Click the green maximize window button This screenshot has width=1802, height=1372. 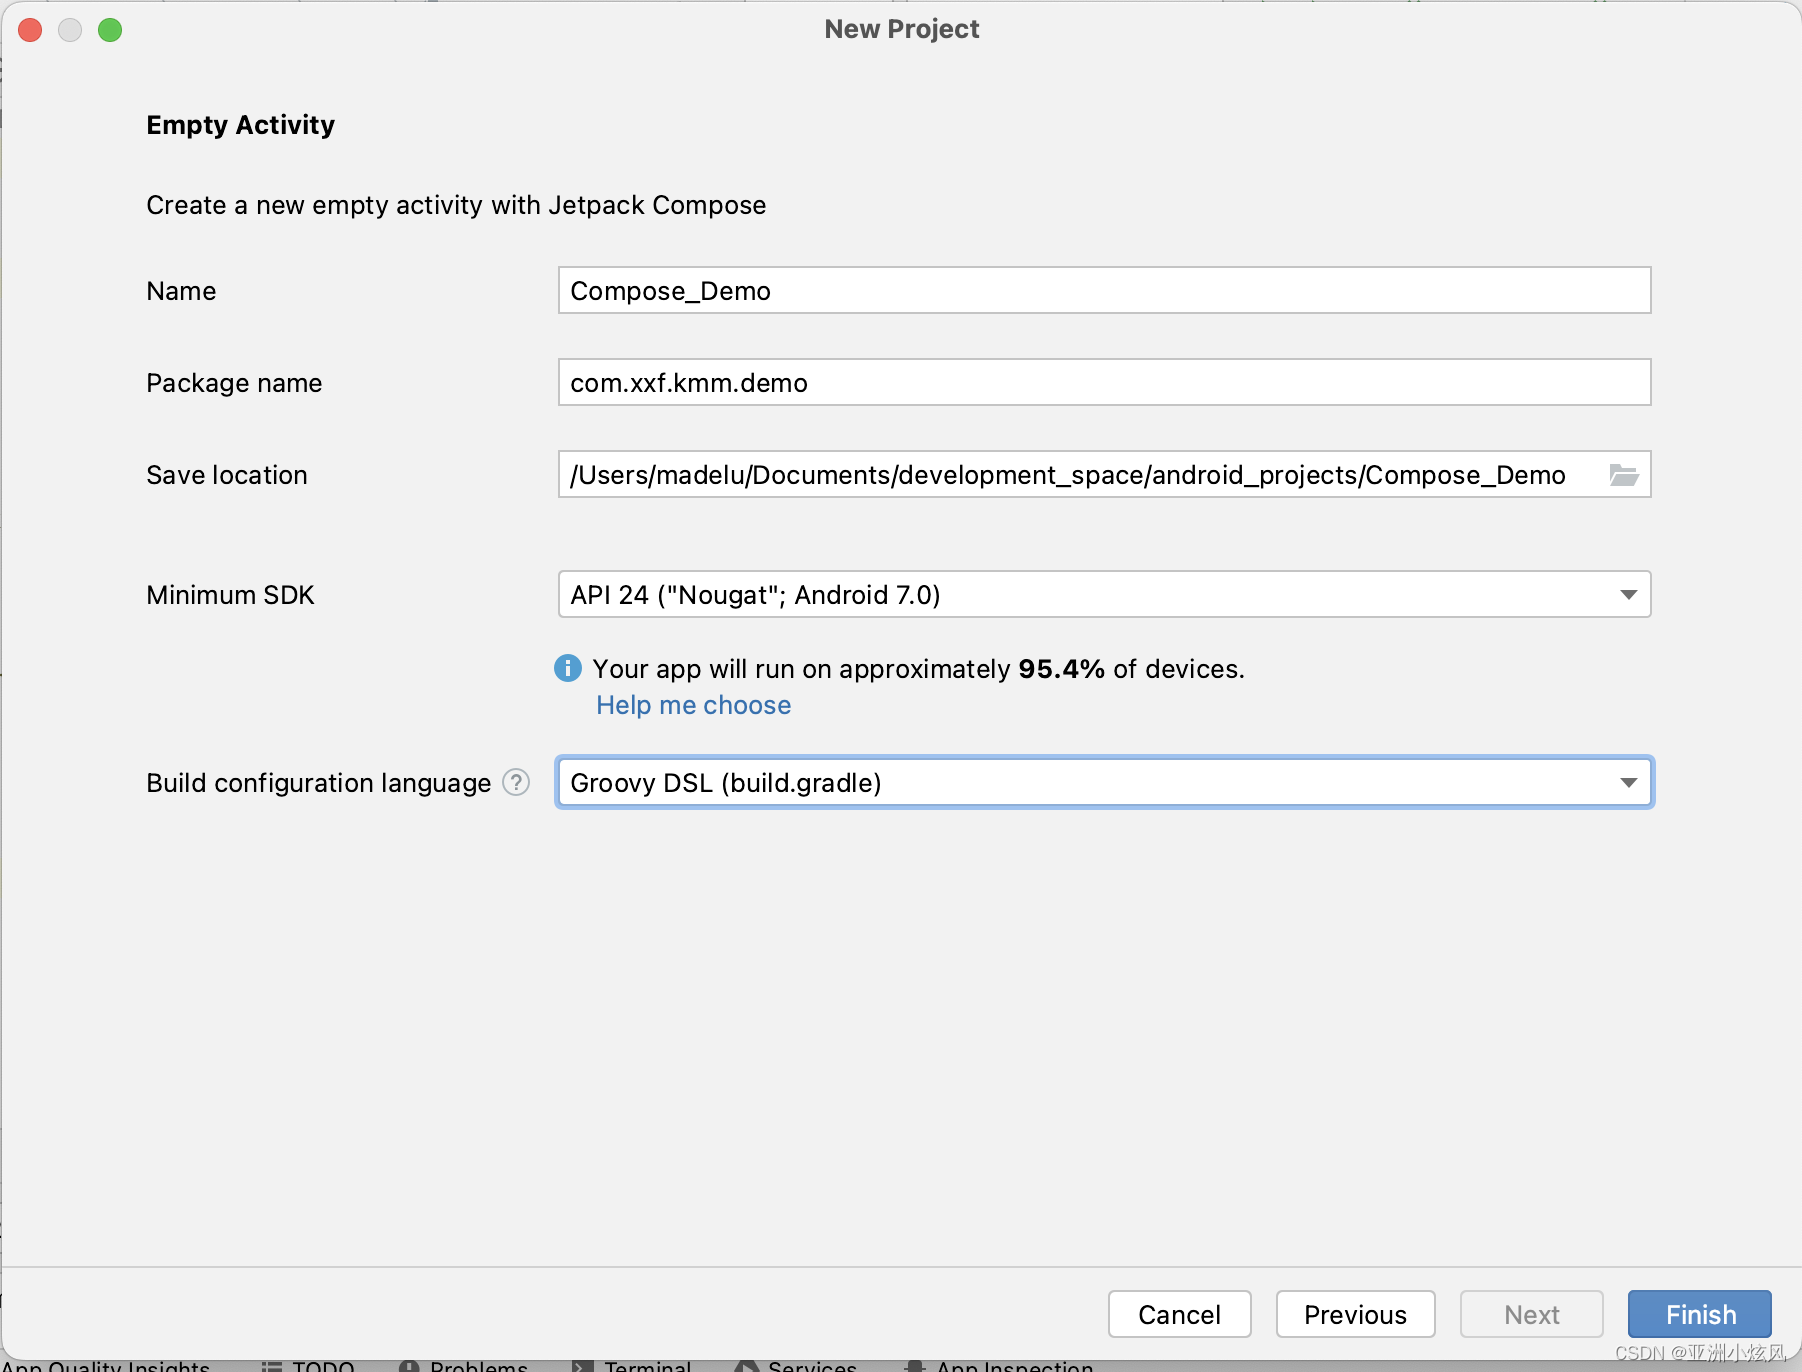click(110, 30)
